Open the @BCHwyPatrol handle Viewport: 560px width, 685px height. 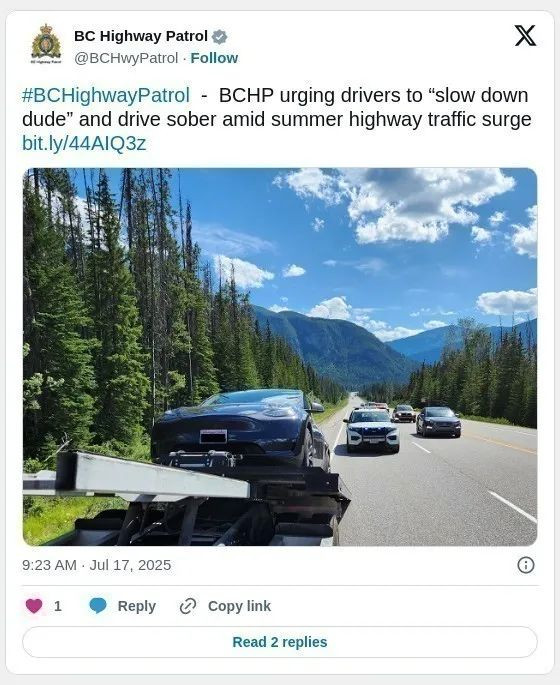pyautogui.click(x=126, y=58)
